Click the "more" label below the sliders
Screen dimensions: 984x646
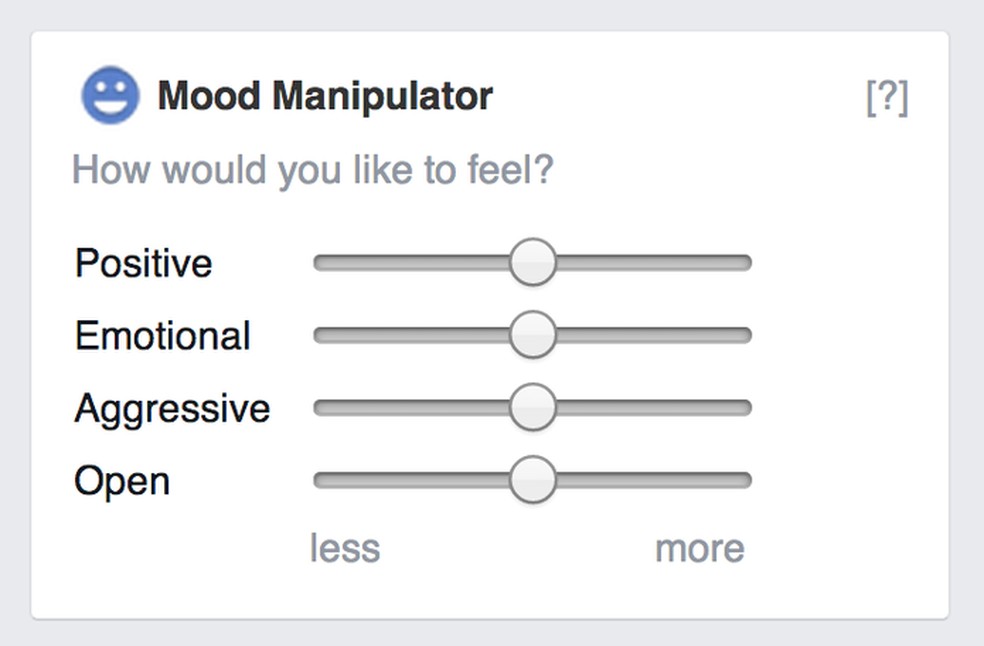700,548
